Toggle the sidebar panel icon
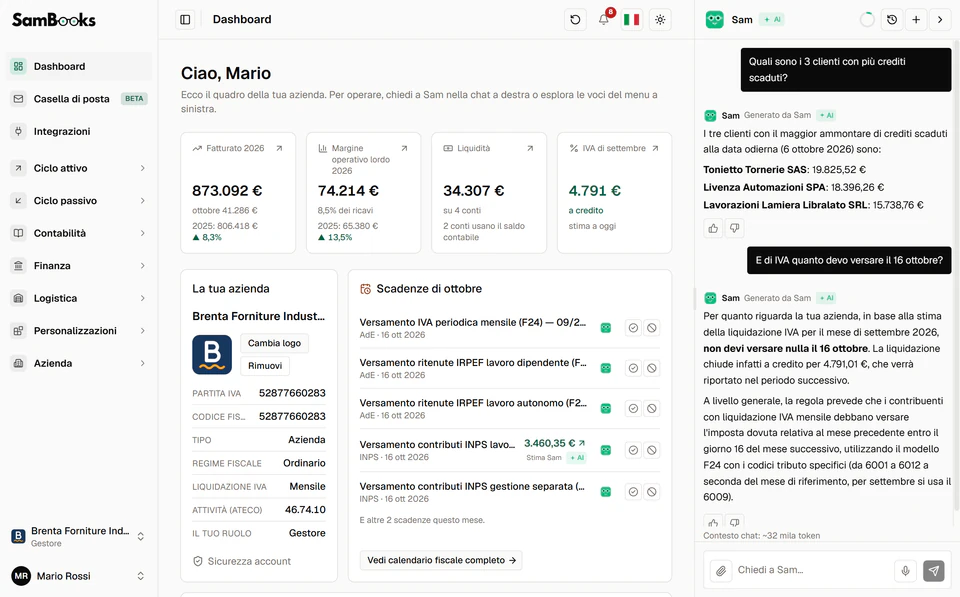 tap(185, 20)
